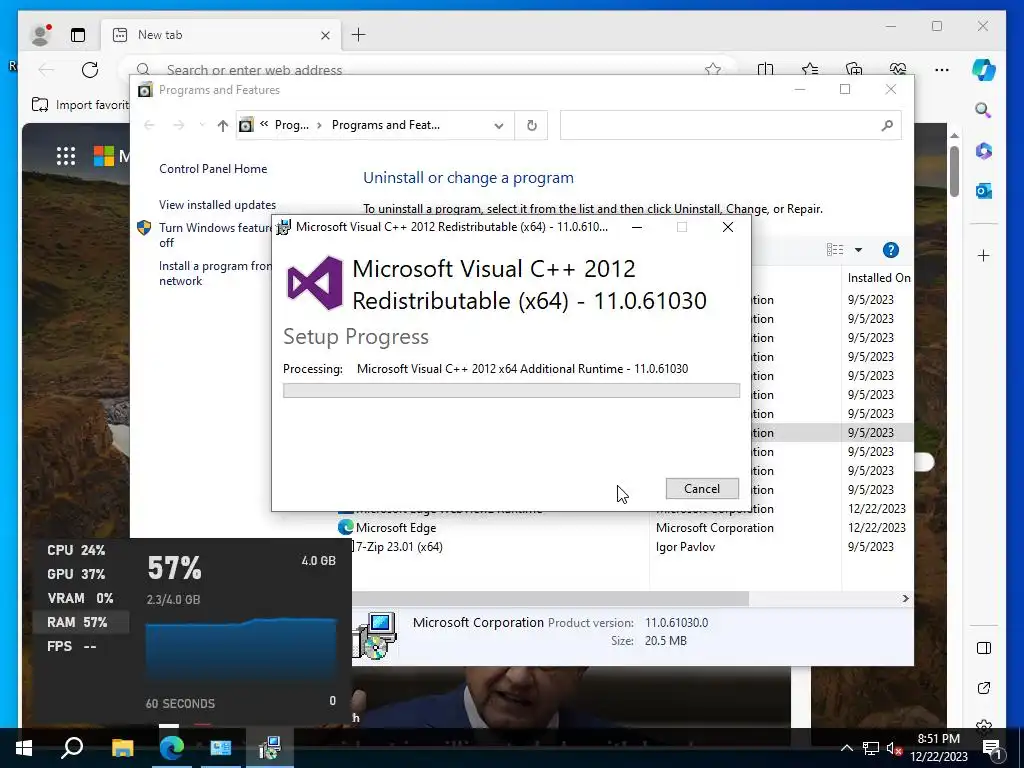
Task: Open the muted volume tray icon
Action: point(894,748)
